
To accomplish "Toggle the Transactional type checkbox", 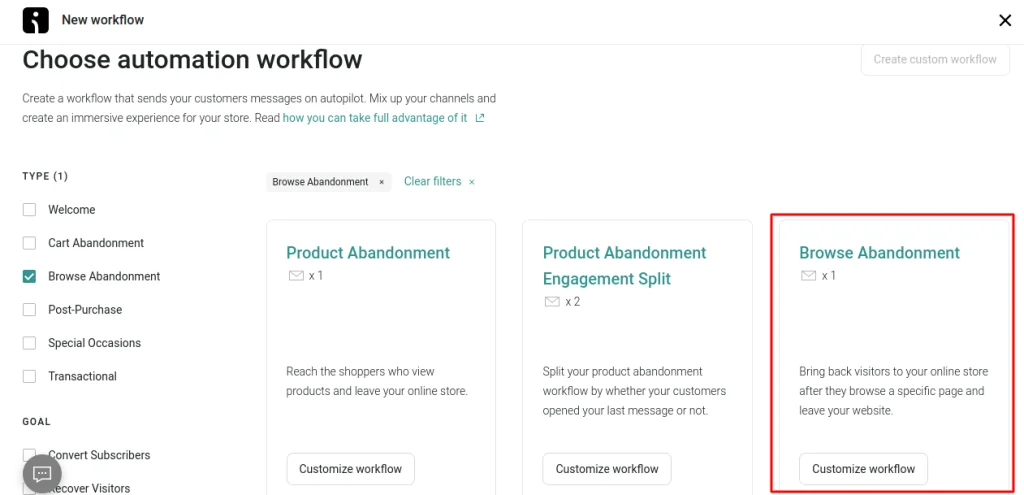I will click(29, 377).
